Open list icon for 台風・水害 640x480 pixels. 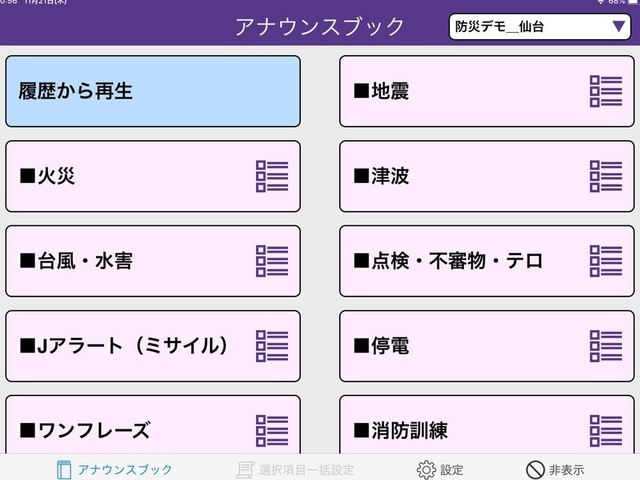(272, 261)
